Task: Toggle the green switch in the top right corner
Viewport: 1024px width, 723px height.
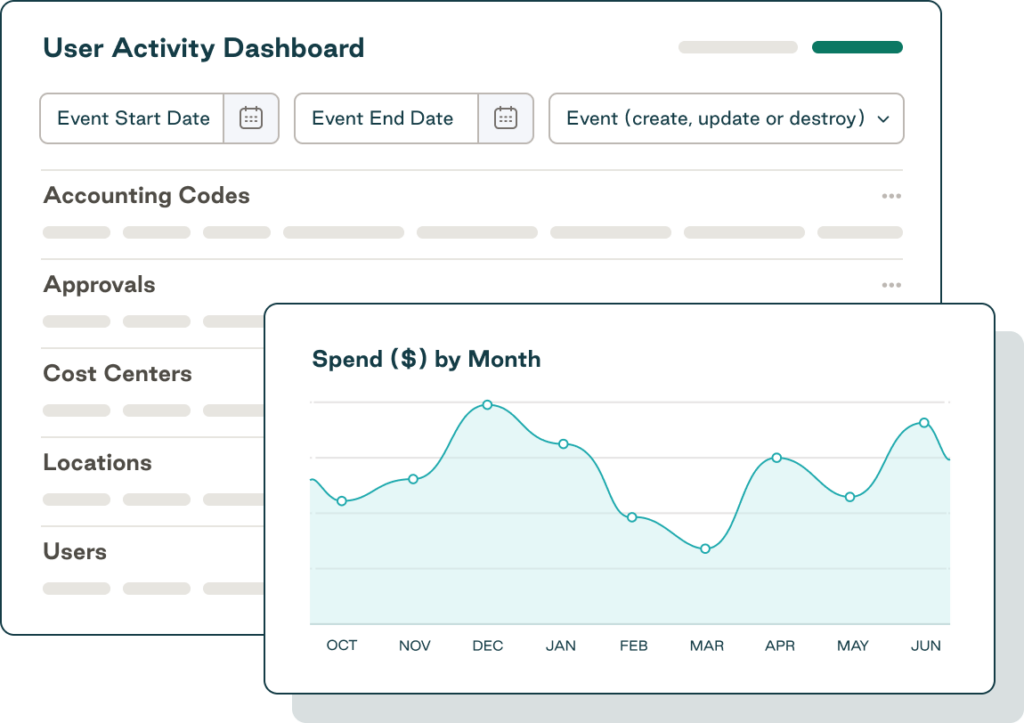Action: coord(857,46)
